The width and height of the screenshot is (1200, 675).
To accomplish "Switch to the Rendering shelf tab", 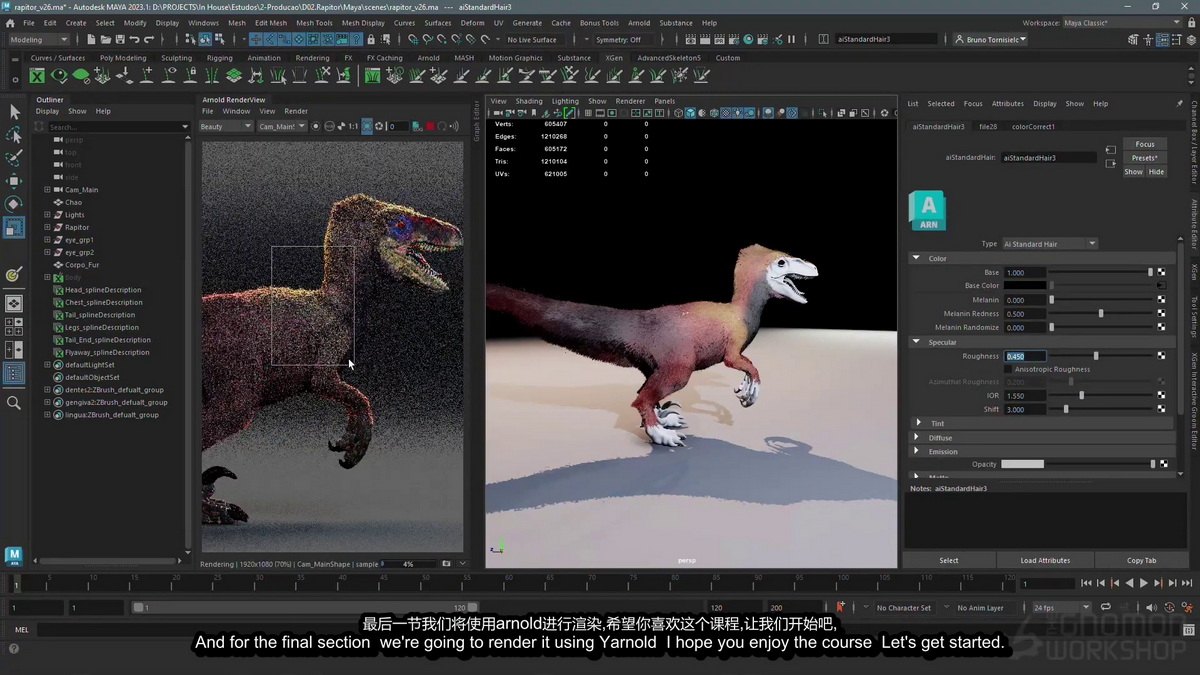I will (312, 58).
